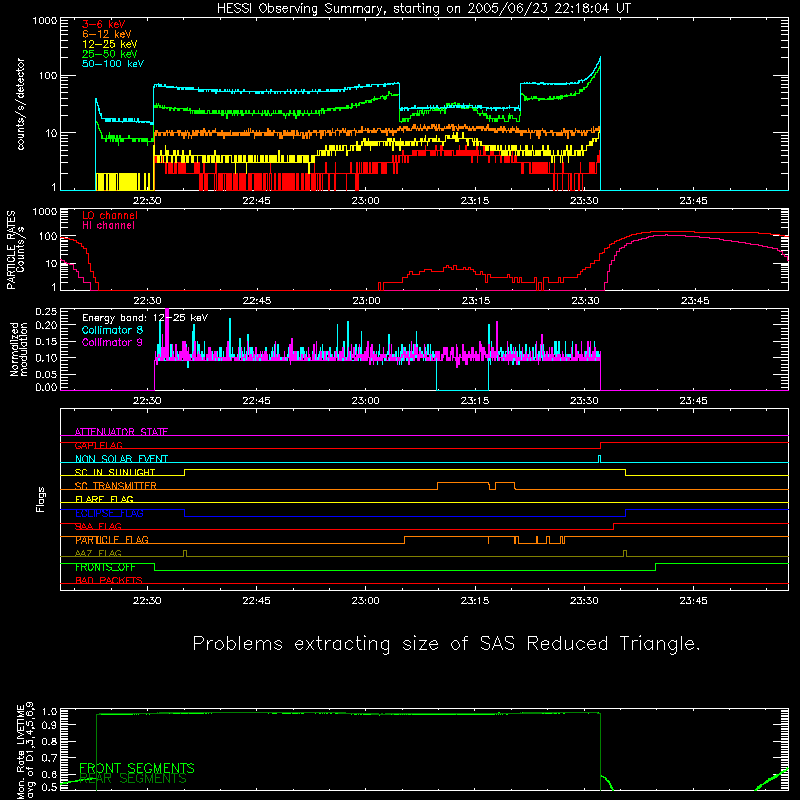The height and width of the screenshot is (800, 800).
Task: Click the FRONTS_OFF step down near 22:31
Action: (155, 567)
